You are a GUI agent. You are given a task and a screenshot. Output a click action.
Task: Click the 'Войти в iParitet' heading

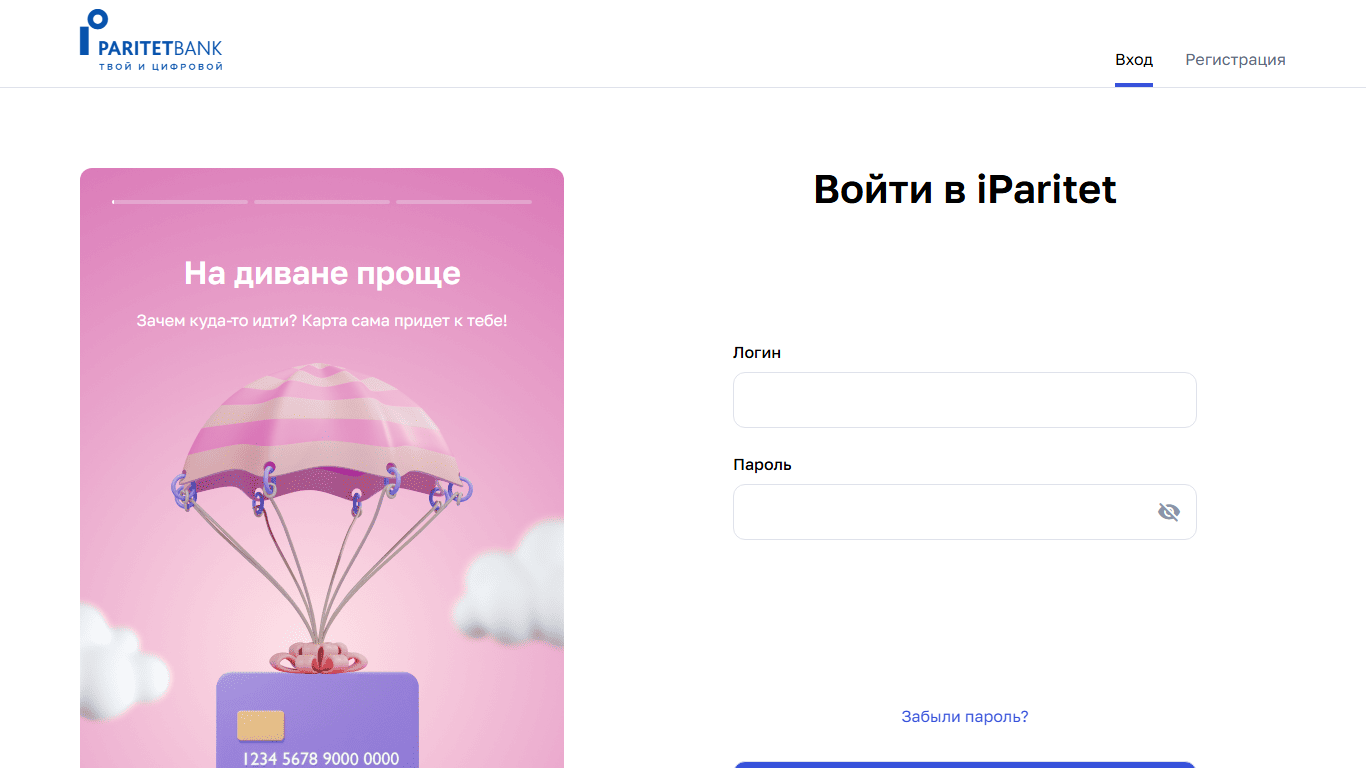[964, 189]
